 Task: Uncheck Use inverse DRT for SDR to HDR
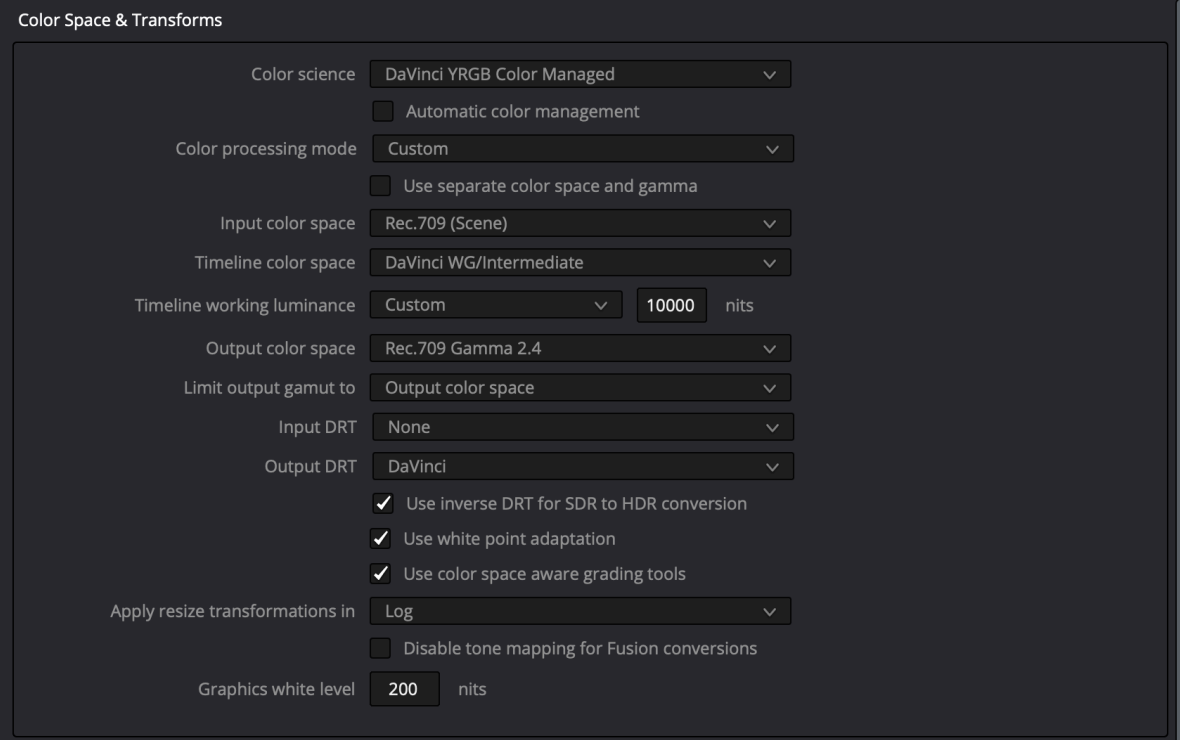pyautogui.click(x=382, y=503)
